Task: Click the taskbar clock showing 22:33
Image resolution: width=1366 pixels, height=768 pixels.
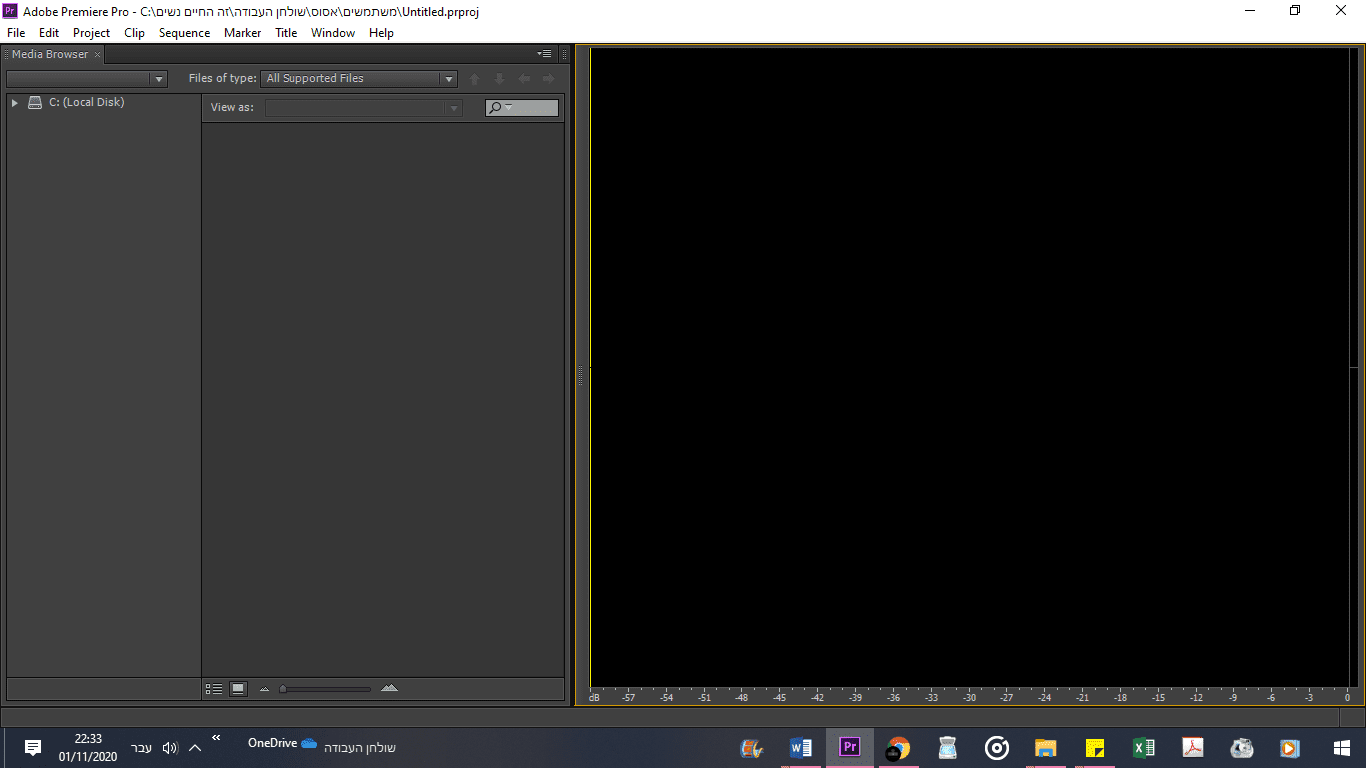Action: [x=88, y=748]
